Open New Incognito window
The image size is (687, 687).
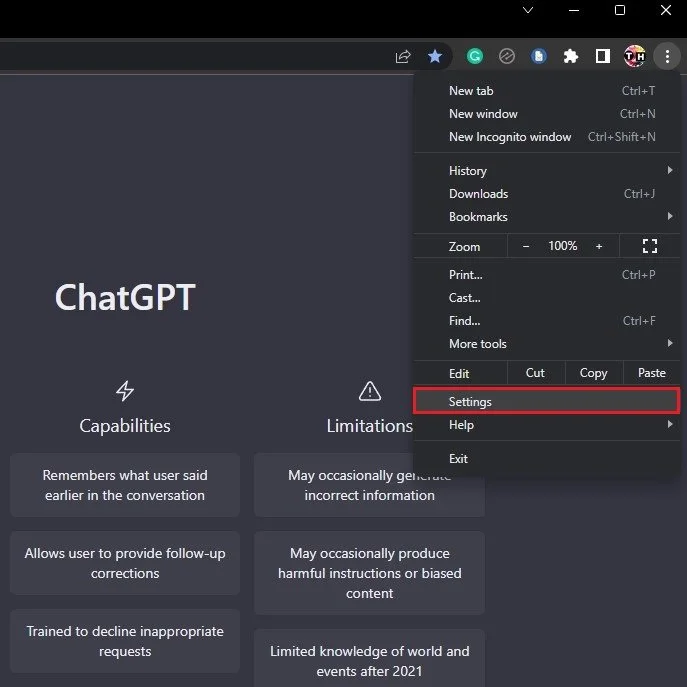[546, 137]
